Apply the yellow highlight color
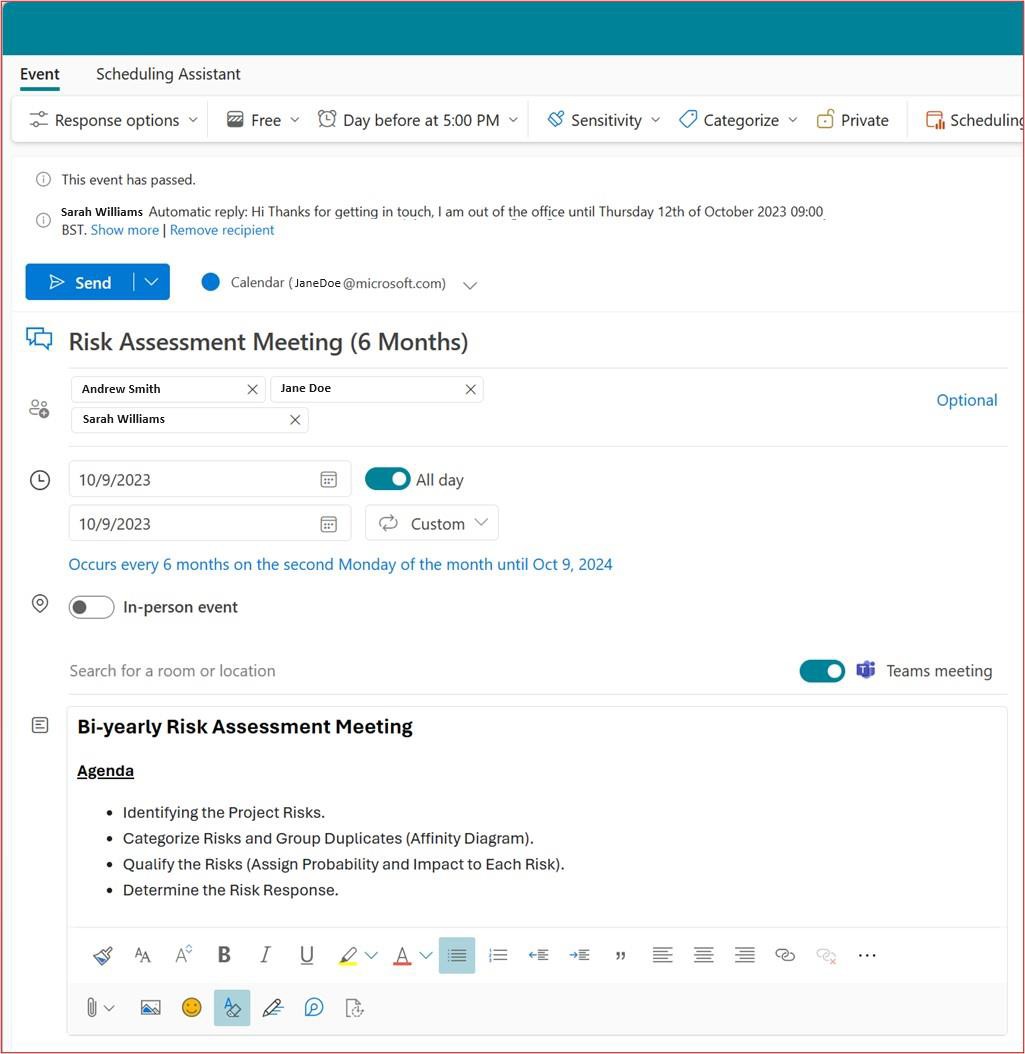 click(348, 955)
